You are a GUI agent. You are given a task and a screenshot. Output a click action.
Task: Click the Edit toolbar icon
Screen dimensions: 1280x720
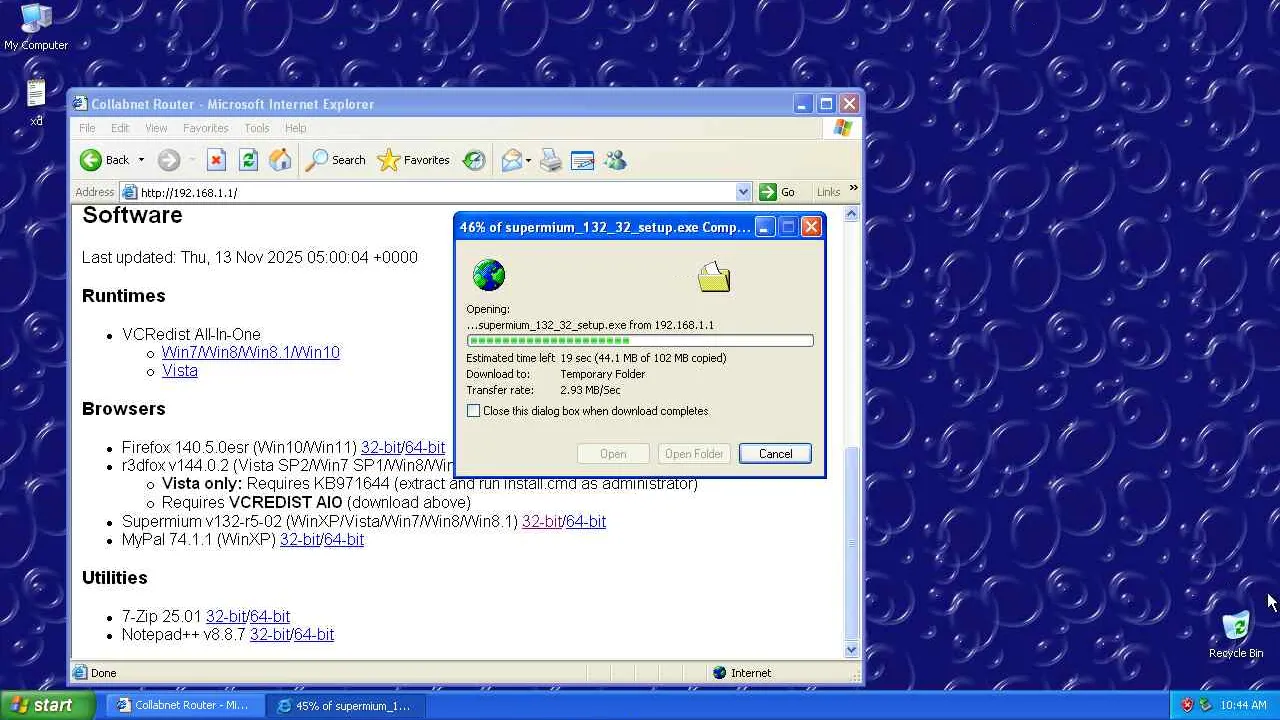[582, 160]
